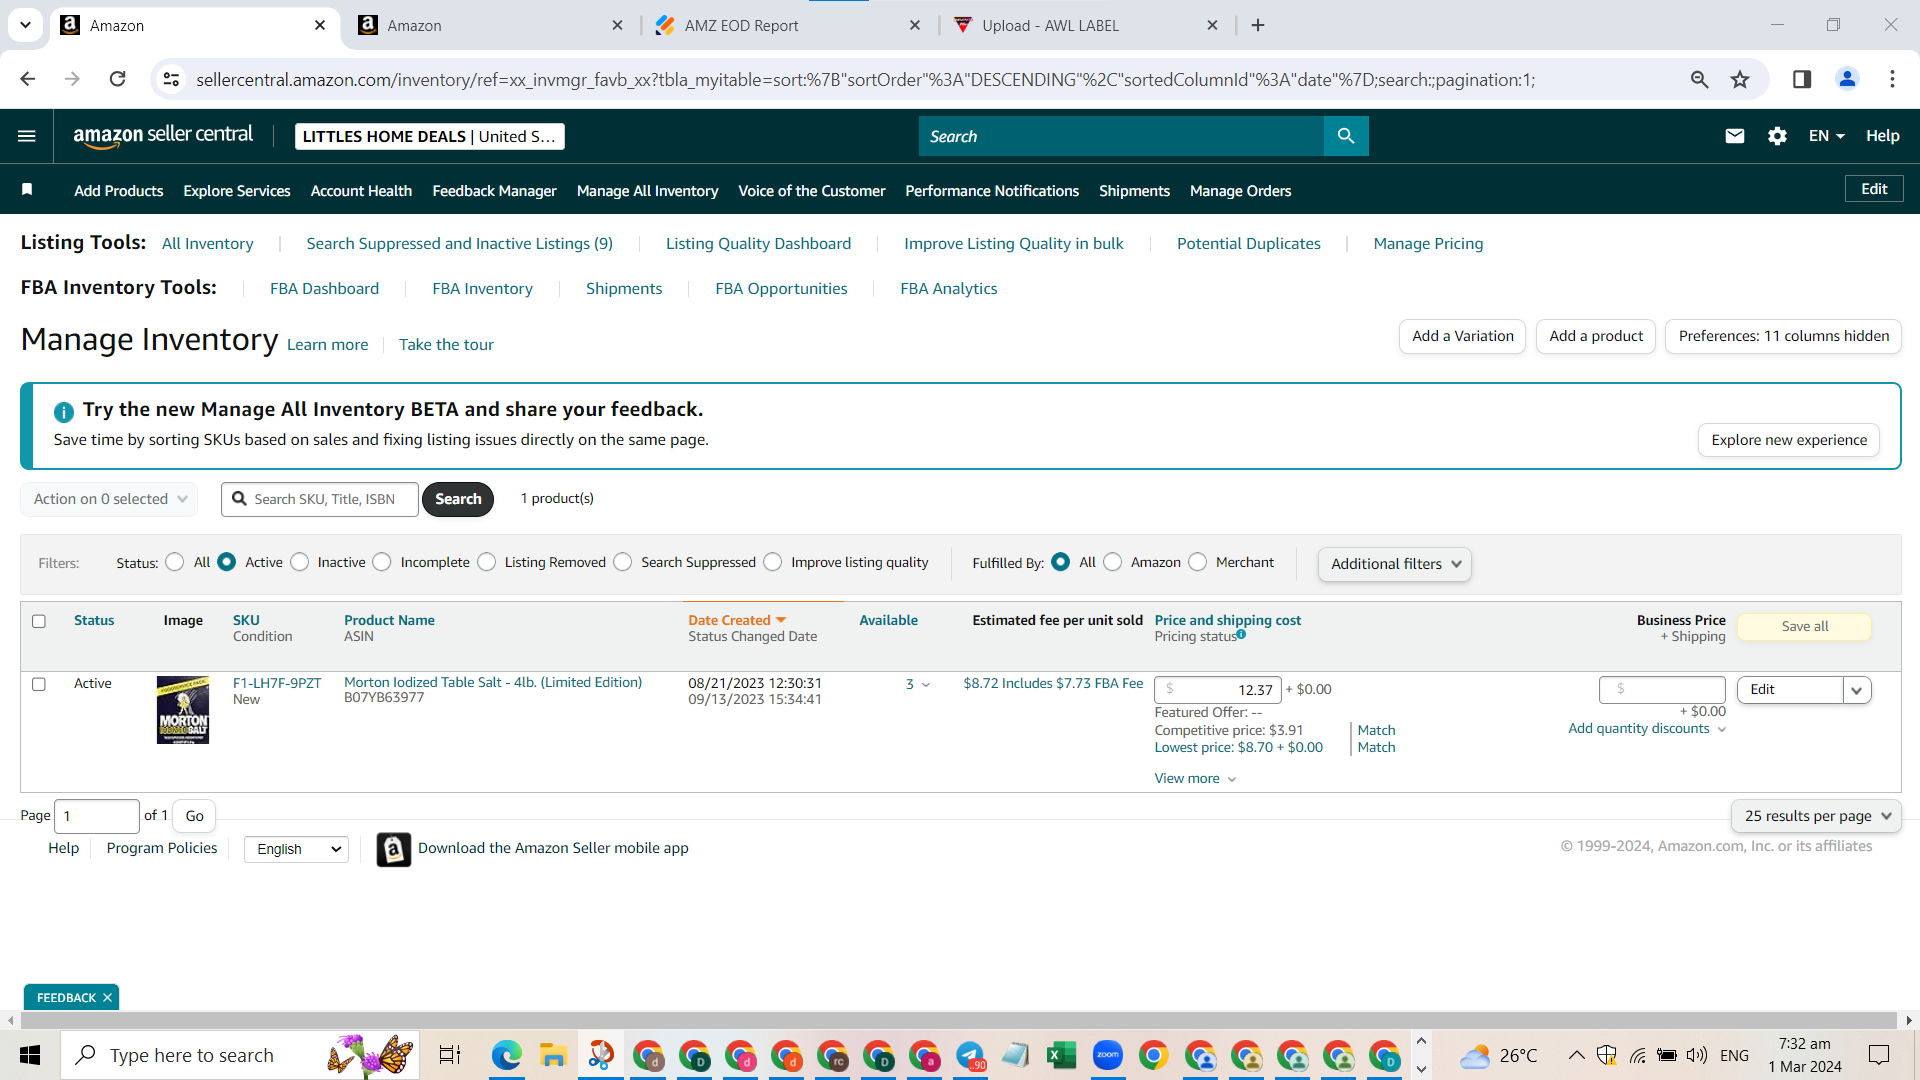Open the messages envelope icon
Viewport: 1920px width, 1080px height.
coord(1735,136)
